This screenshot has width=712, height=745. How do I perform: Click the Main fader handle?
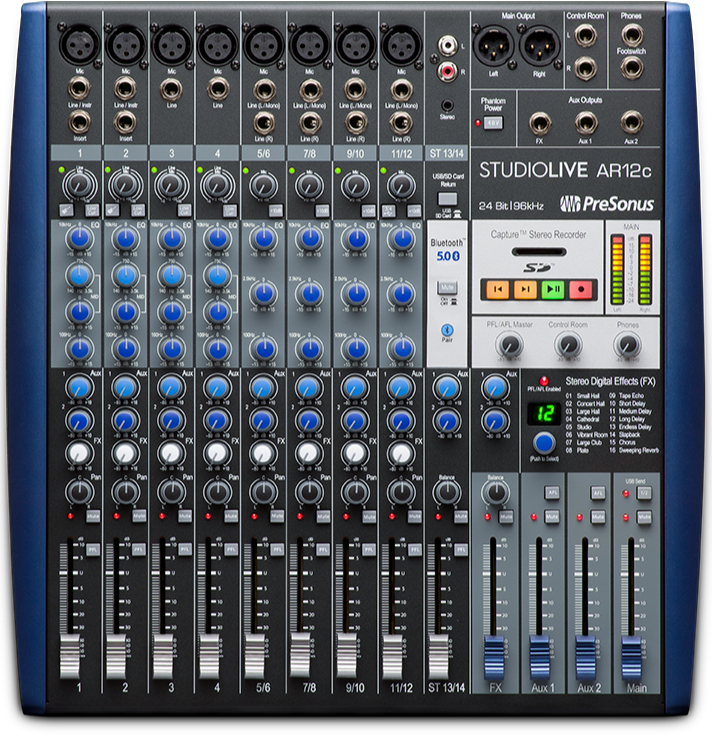point(632,655)
